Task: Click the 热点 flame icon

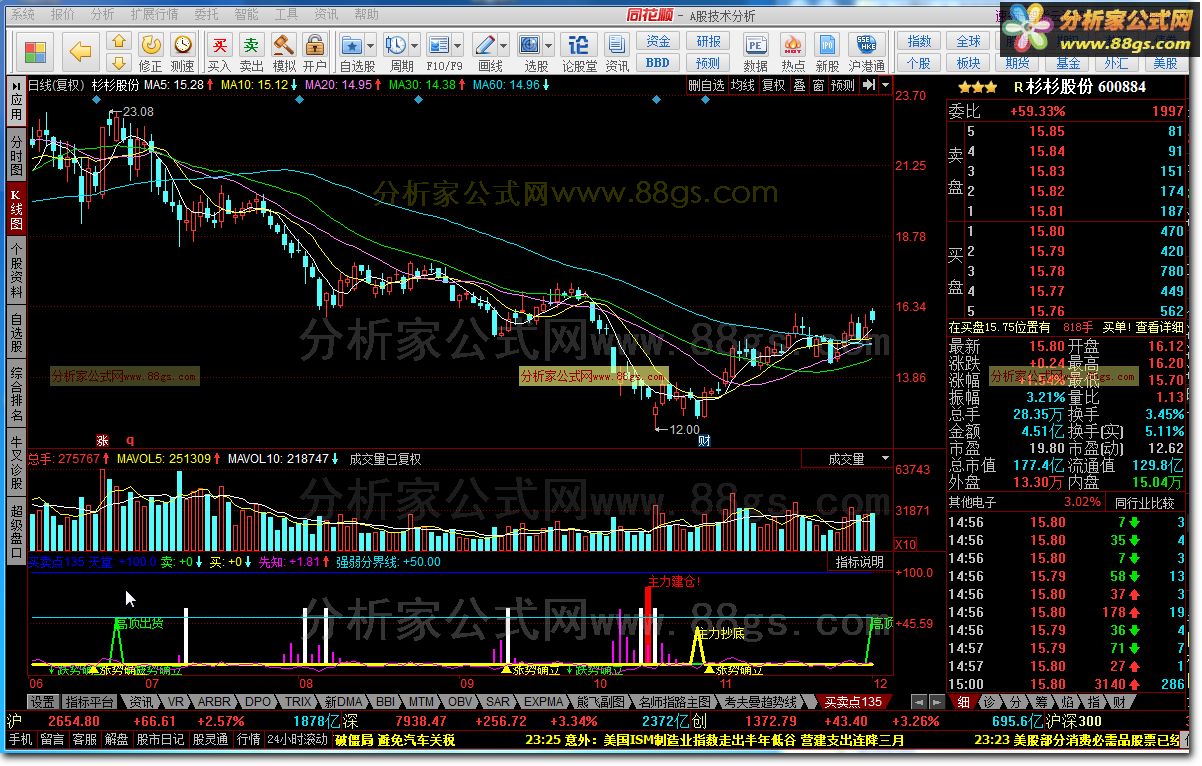Action: point(793,51)
